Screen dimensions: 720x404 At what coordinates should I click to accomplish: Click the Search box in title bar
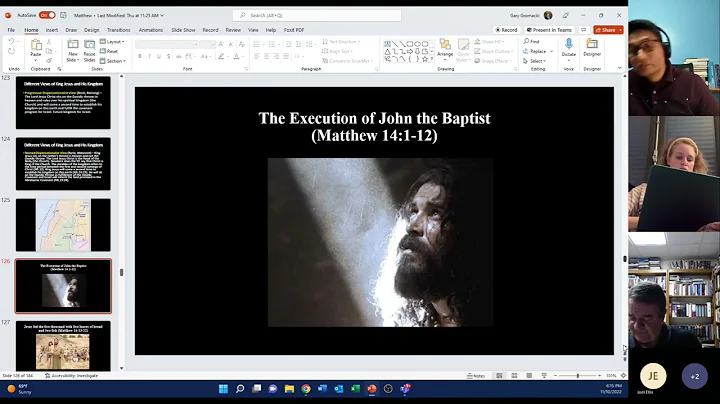tap(317, 15)
